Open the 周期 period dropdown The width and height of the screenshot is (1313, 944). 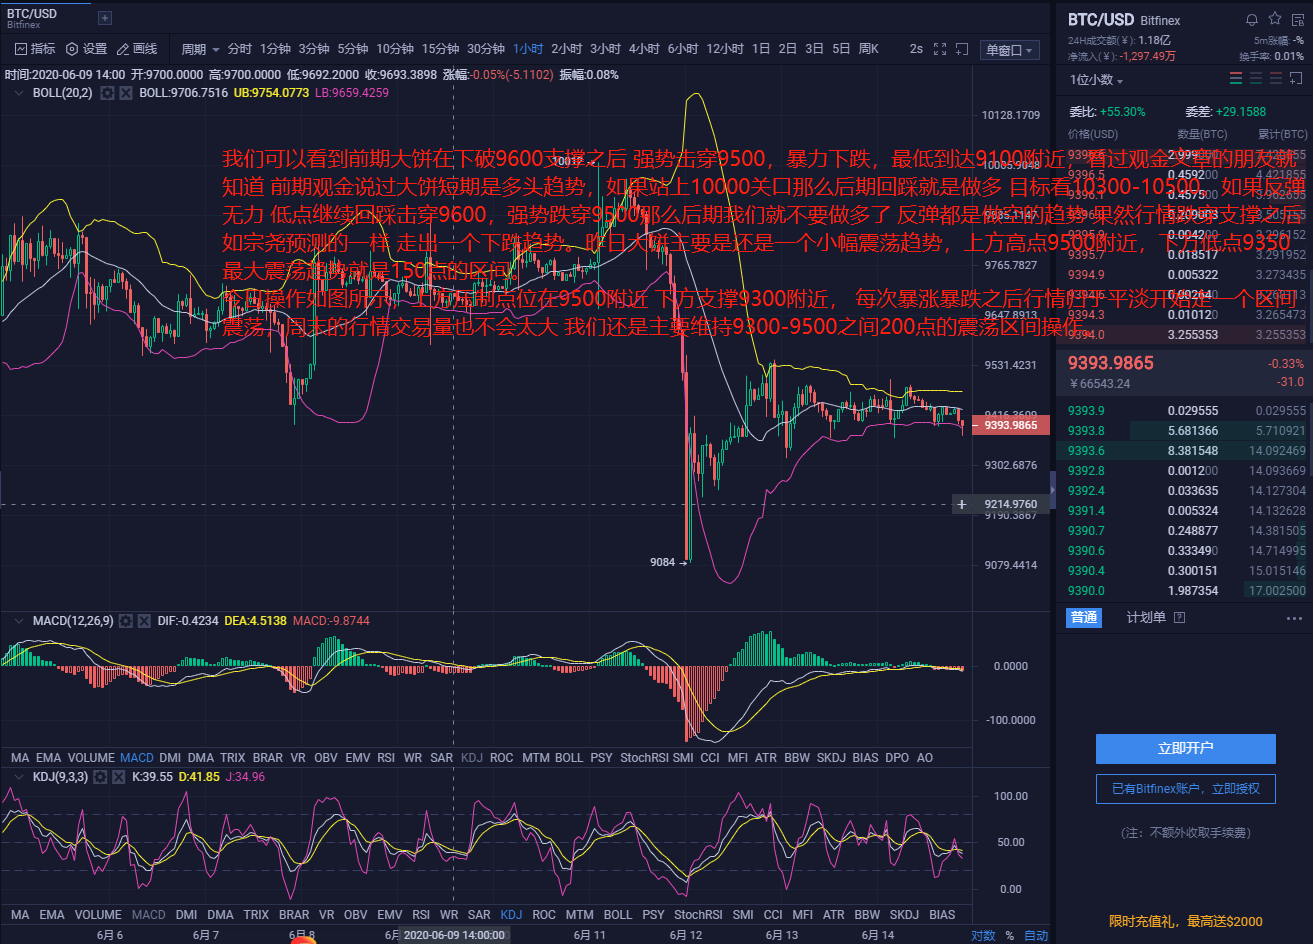point(198,48)
